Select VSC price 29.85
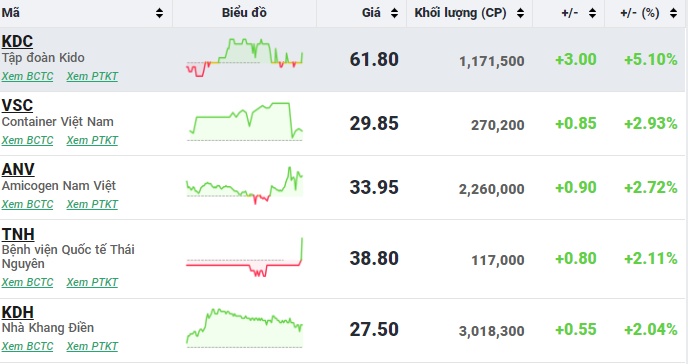 click(374, 124)
